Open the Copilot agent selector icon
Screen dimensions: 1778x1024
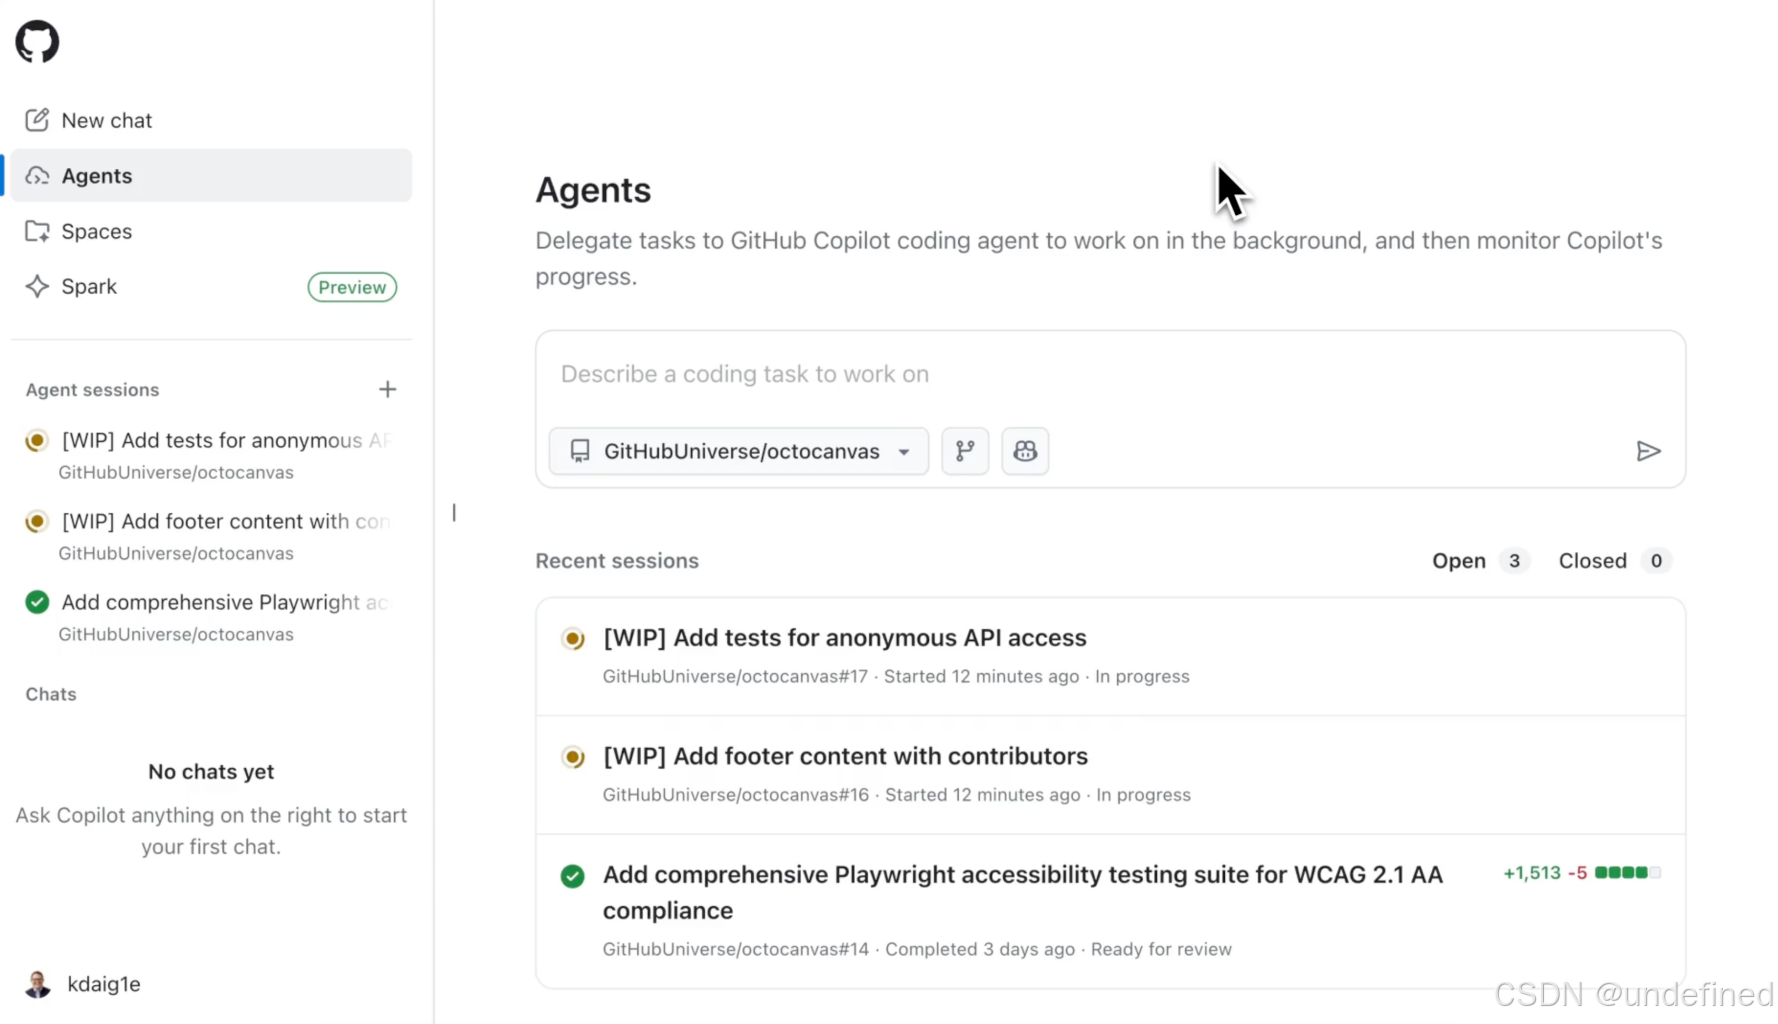[x=1025, y=451]
